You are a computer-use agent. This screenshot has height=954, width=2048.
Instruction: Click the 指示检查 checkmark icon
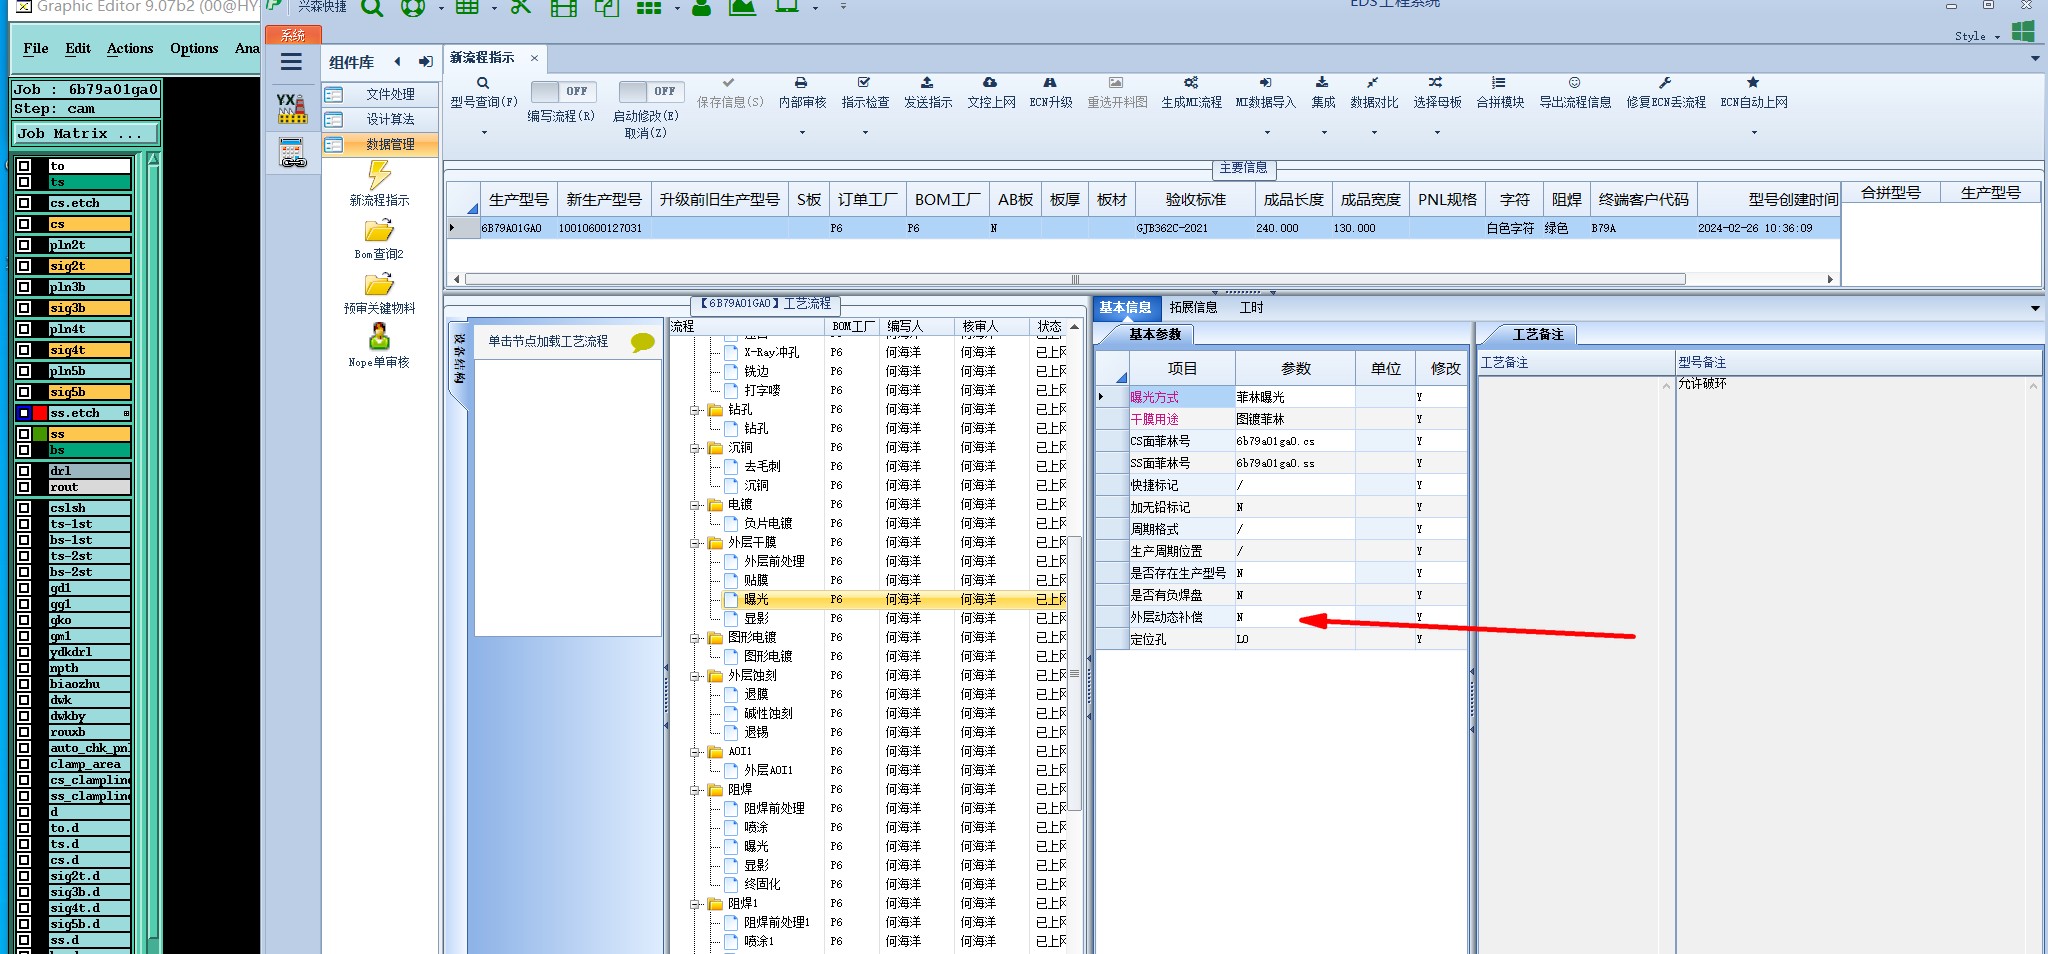864,83
